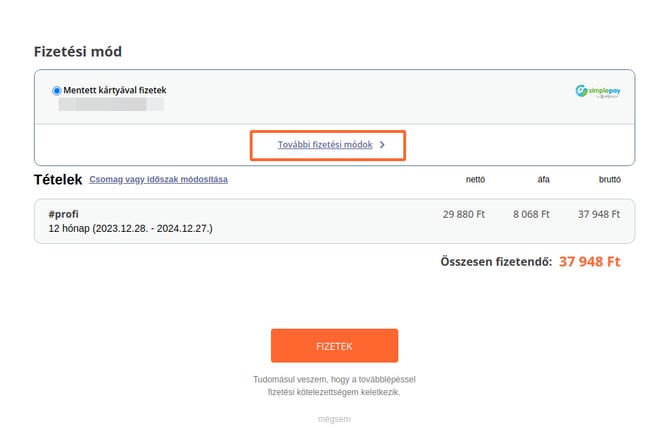Click the Tudomásul veszem disclaimer text
Viewport: 670px width, 434px height.
coord(334,386)
